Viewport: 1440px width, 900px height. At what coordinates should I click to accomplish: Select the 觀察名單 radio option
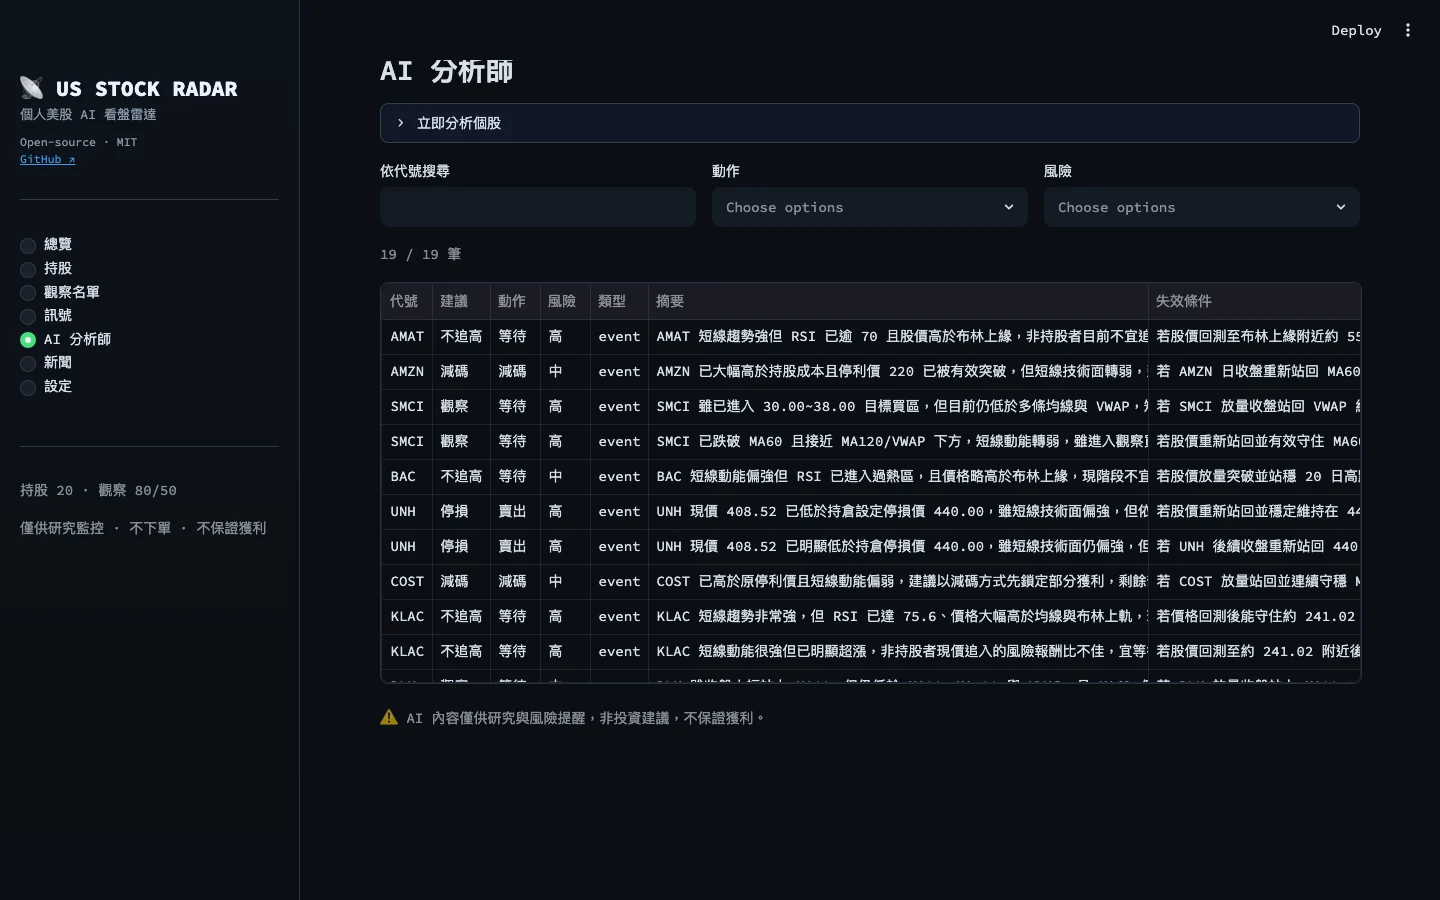(60, 292)
